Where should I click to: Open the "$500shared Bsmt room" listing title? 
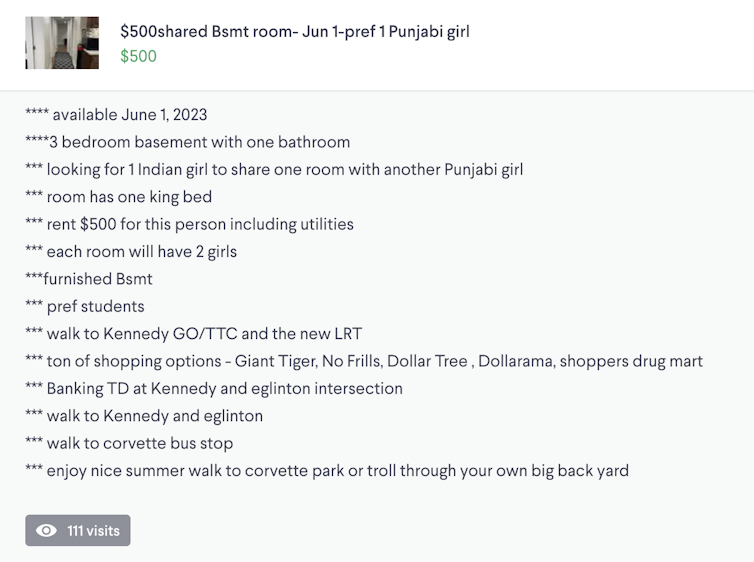pos(294,31)
